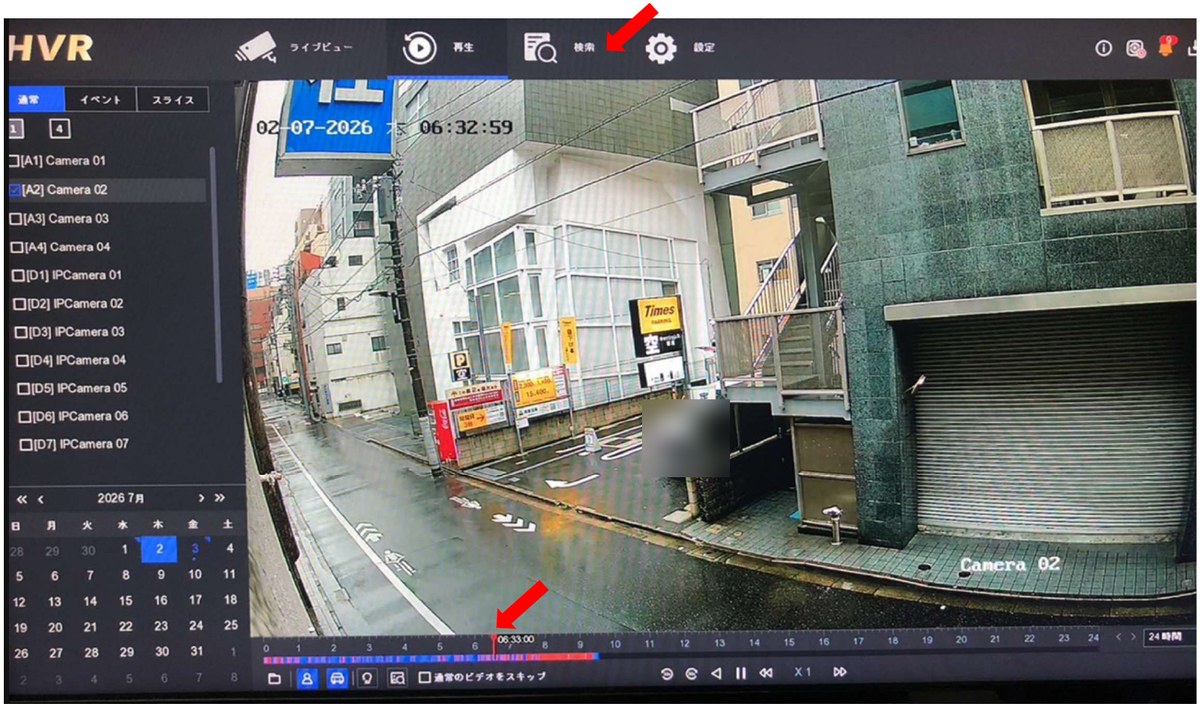1200x707 pixels.
Task: Click the picture search icon below timeline
Action: click(x=397, y=677)
